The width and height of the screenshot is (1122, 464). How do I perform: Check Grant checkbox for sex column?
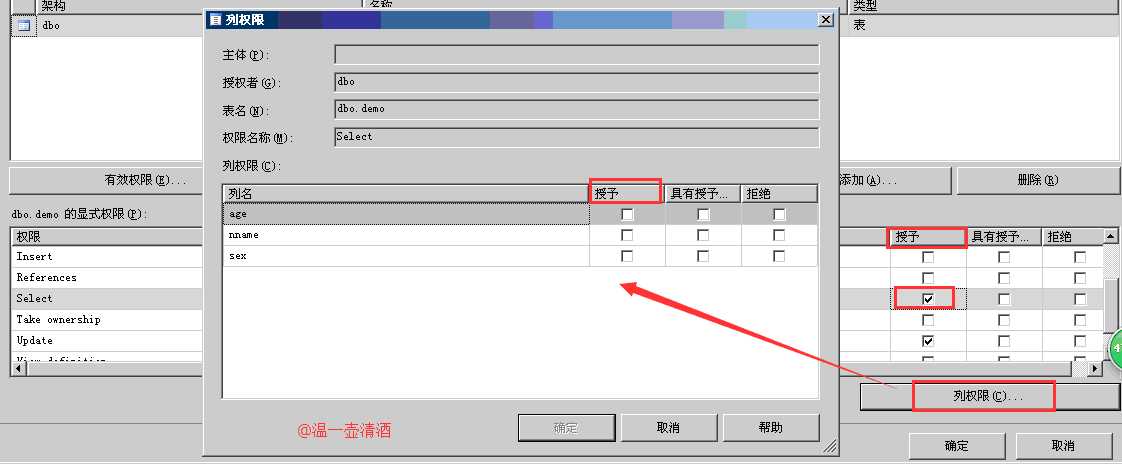[628, 256]
